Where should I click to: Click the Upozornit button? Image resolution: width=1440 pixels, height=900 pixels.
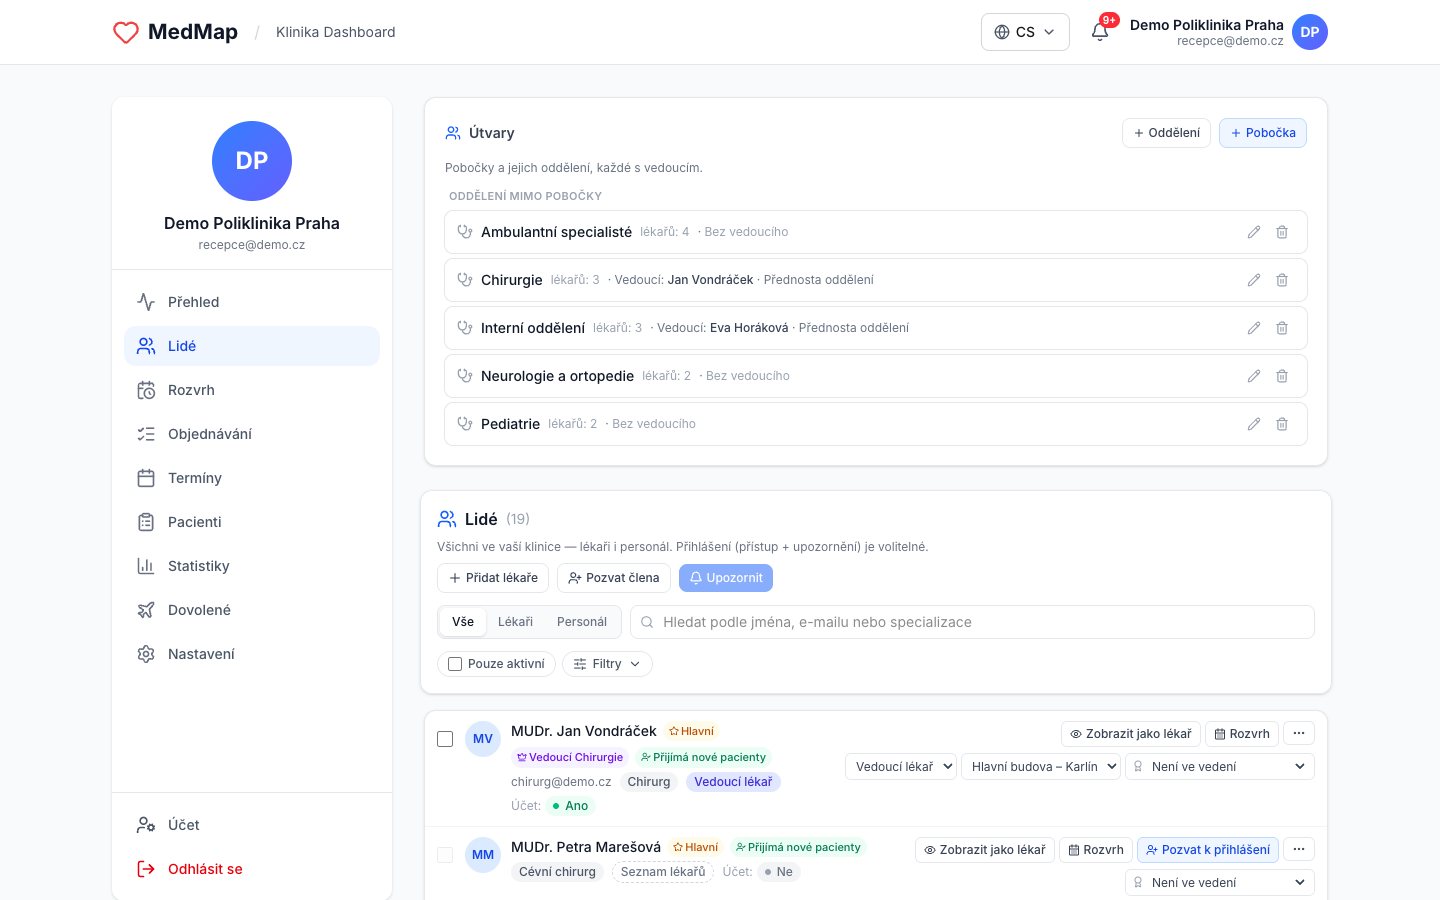(726, 578)
